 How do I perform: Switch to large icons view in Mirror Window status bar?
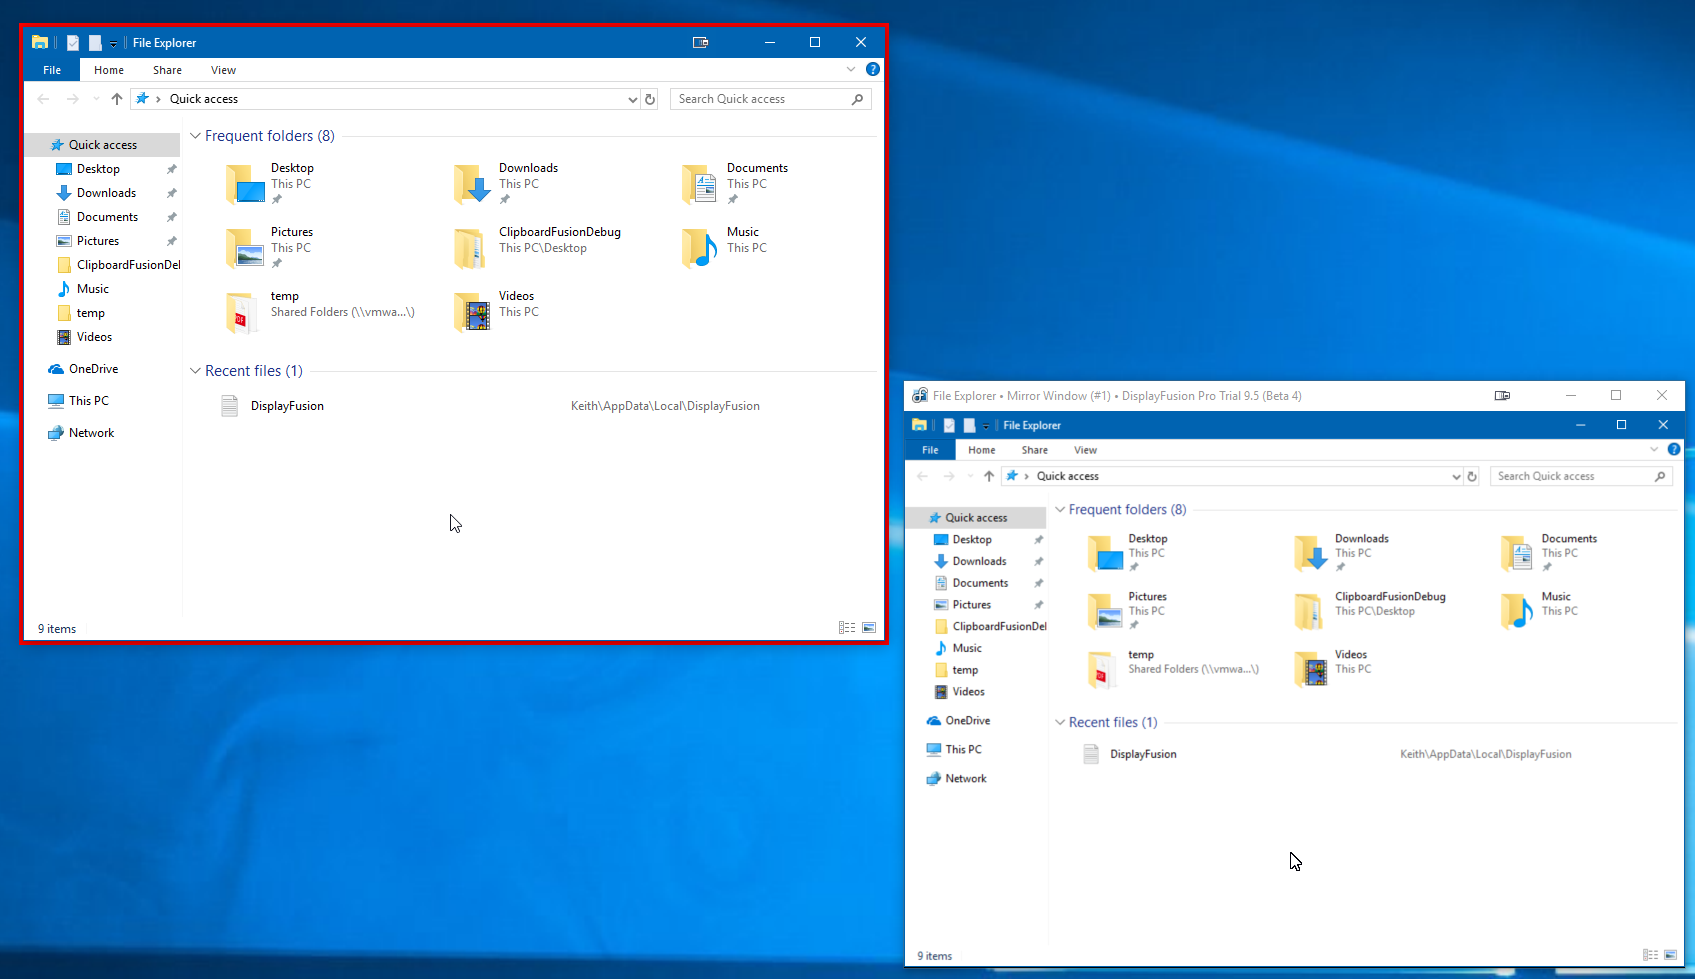(x=1670, y=955)
